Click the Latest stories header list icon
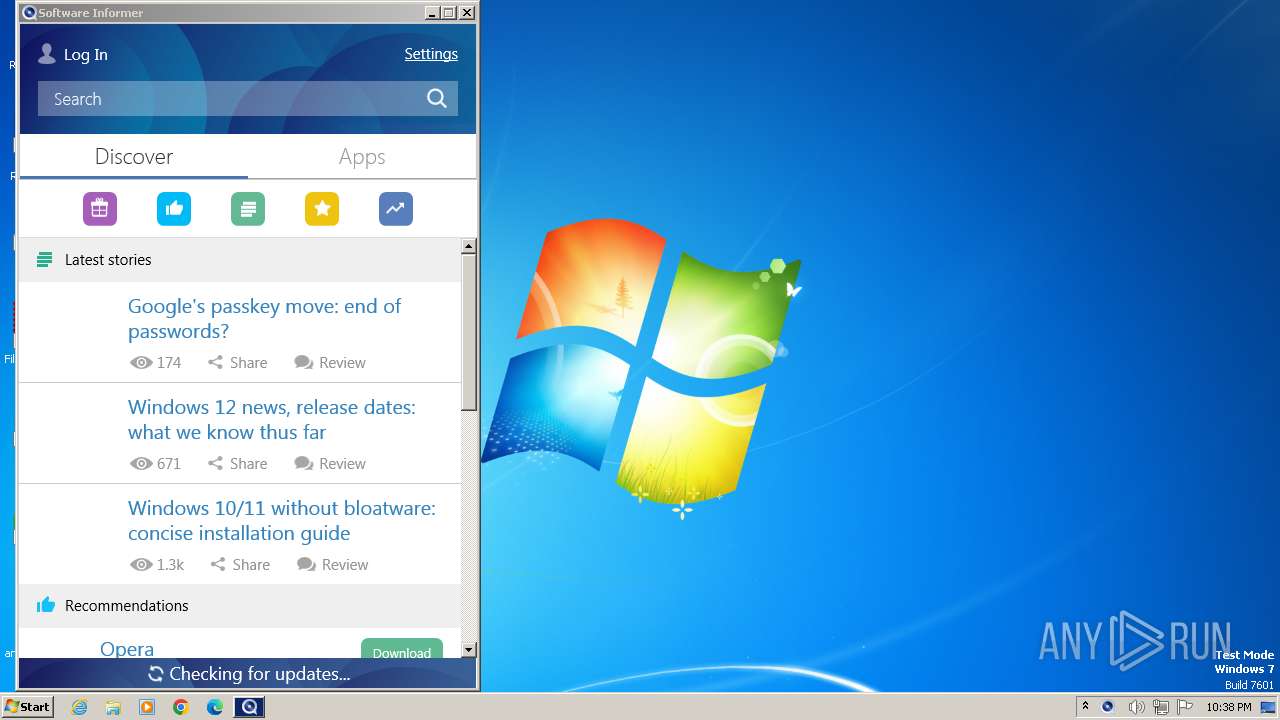Image resolution: width=1280 pixels, height=720 pixels. point(44,260)
